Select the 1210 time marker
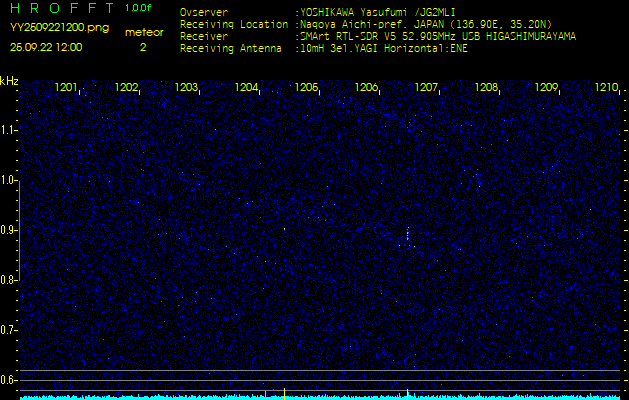Image resolution: width=629 pixels, height=400 pixels. [x=606, y=88]
